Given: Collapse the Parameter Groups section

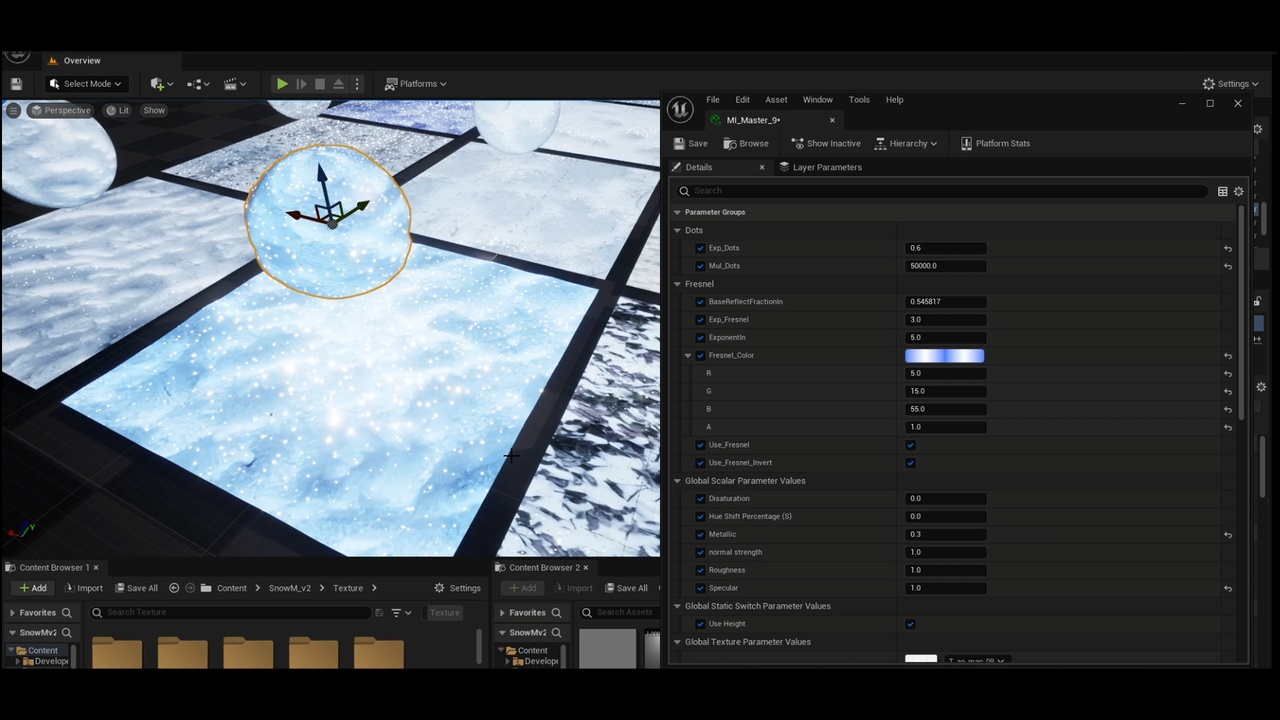Looking at the screenshot, I should pos(677,212).
